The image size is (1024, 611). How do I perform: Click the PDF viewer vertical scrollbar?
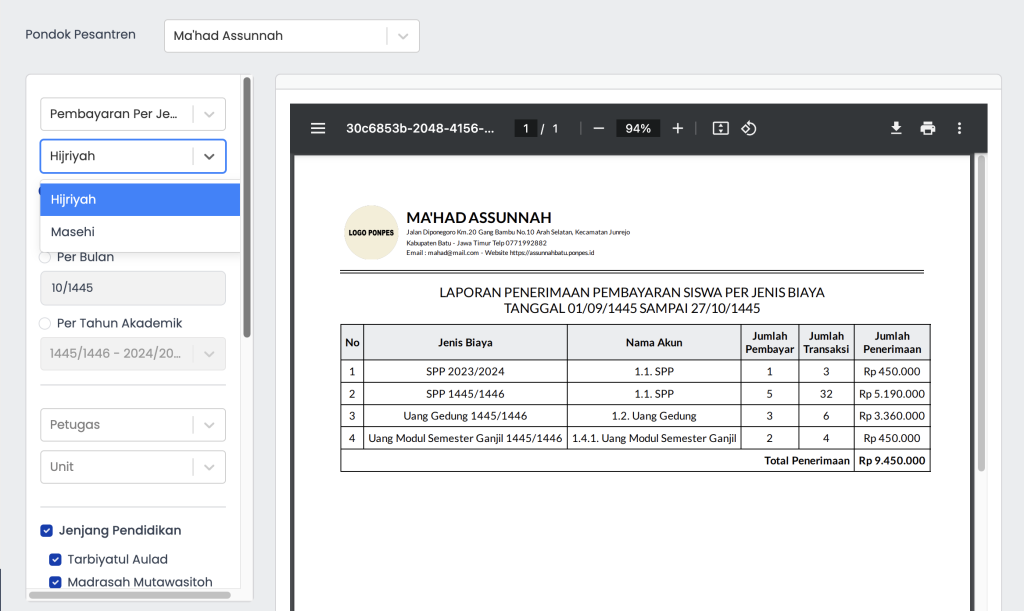[x=981, y=313]
